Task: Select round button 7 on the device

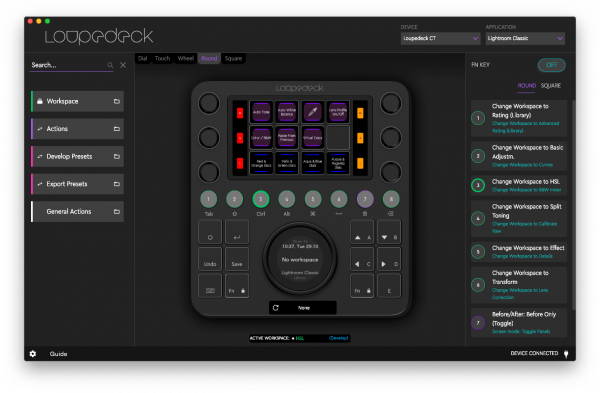Action: 365,199
